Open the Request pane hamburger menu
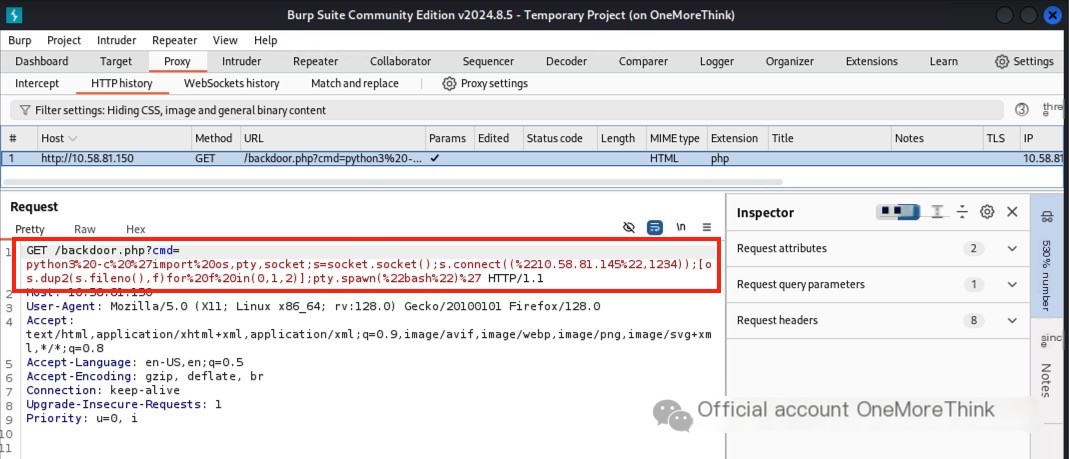The height and width of the screenshot is (459, 1069). point(707,227)
